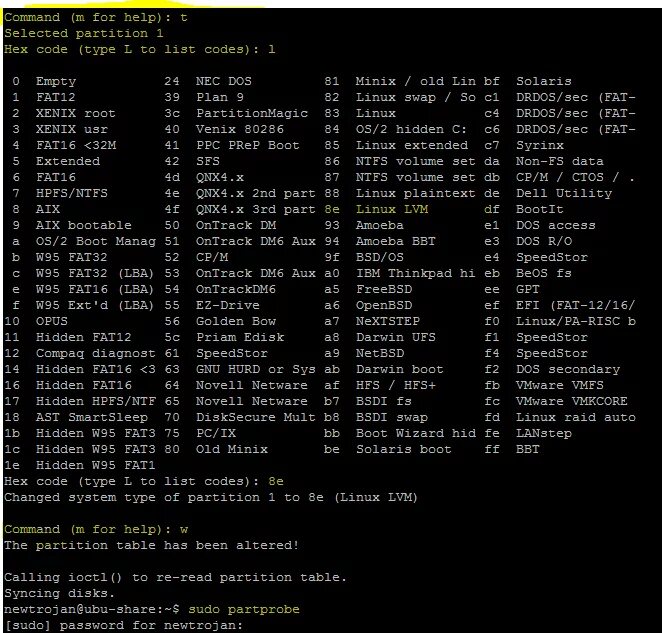662x633 pixels.
Task: Click 'Linux swap / So' entry
Action: click(415, 98)
